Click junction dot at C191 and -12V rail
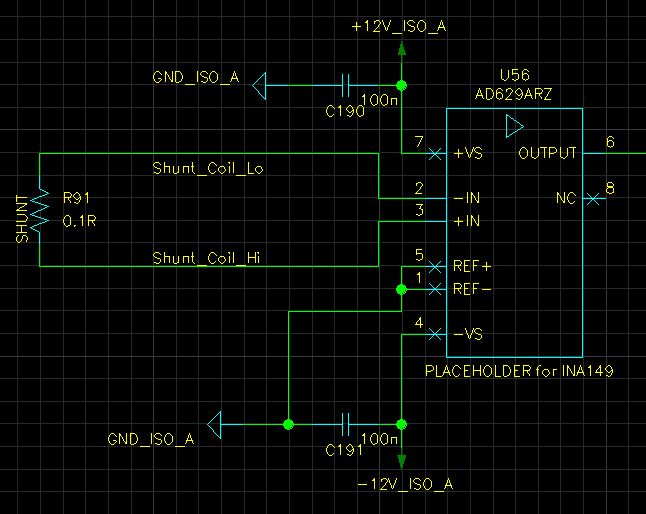 pyautogui.click(x=402, y=424)
